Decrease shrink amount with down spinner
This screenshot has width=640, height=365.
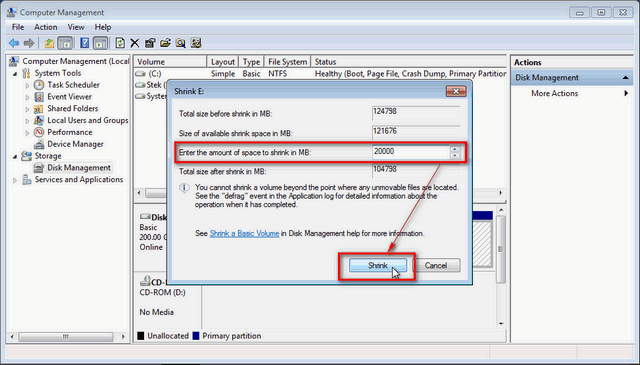455,156
